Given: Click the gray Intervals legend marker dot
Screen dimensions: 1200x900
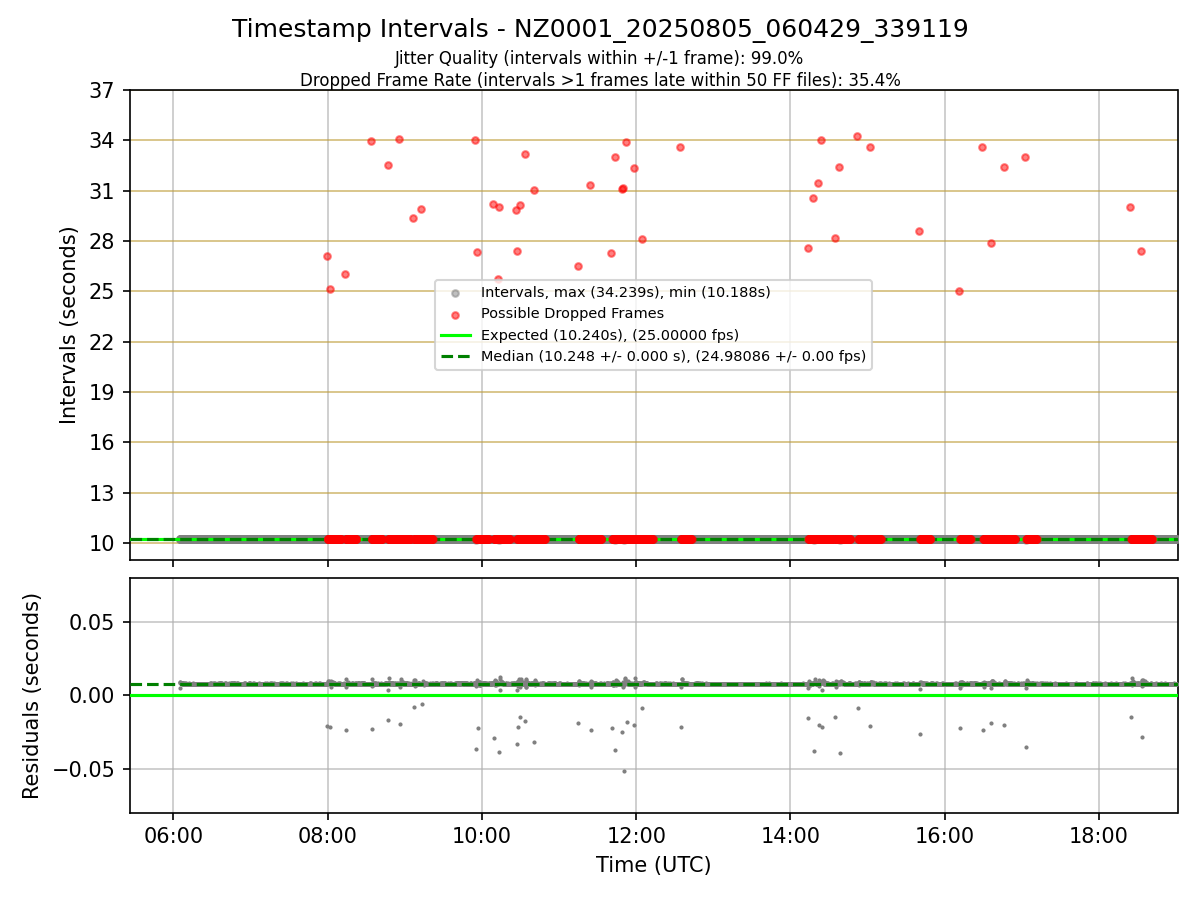Looking at the screenshot, I should pyautogui.click(x=455, y=293).
